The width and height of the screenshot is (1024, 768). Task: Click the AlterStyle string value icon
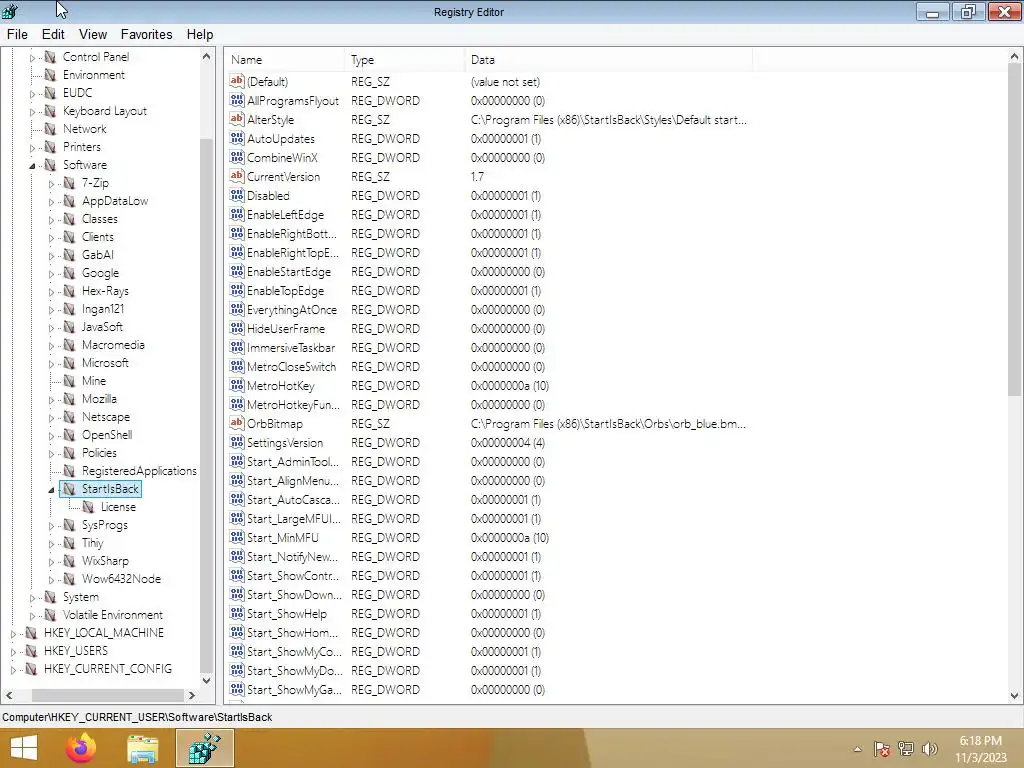pos(236,120)
